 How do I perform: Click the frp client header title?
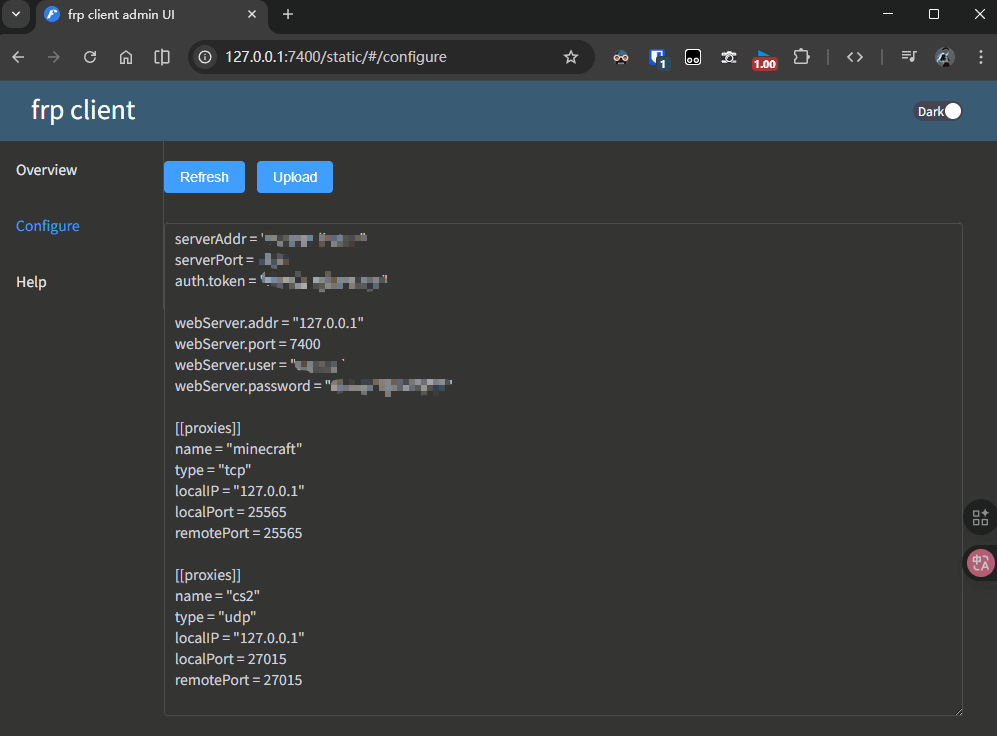point(83,111)
